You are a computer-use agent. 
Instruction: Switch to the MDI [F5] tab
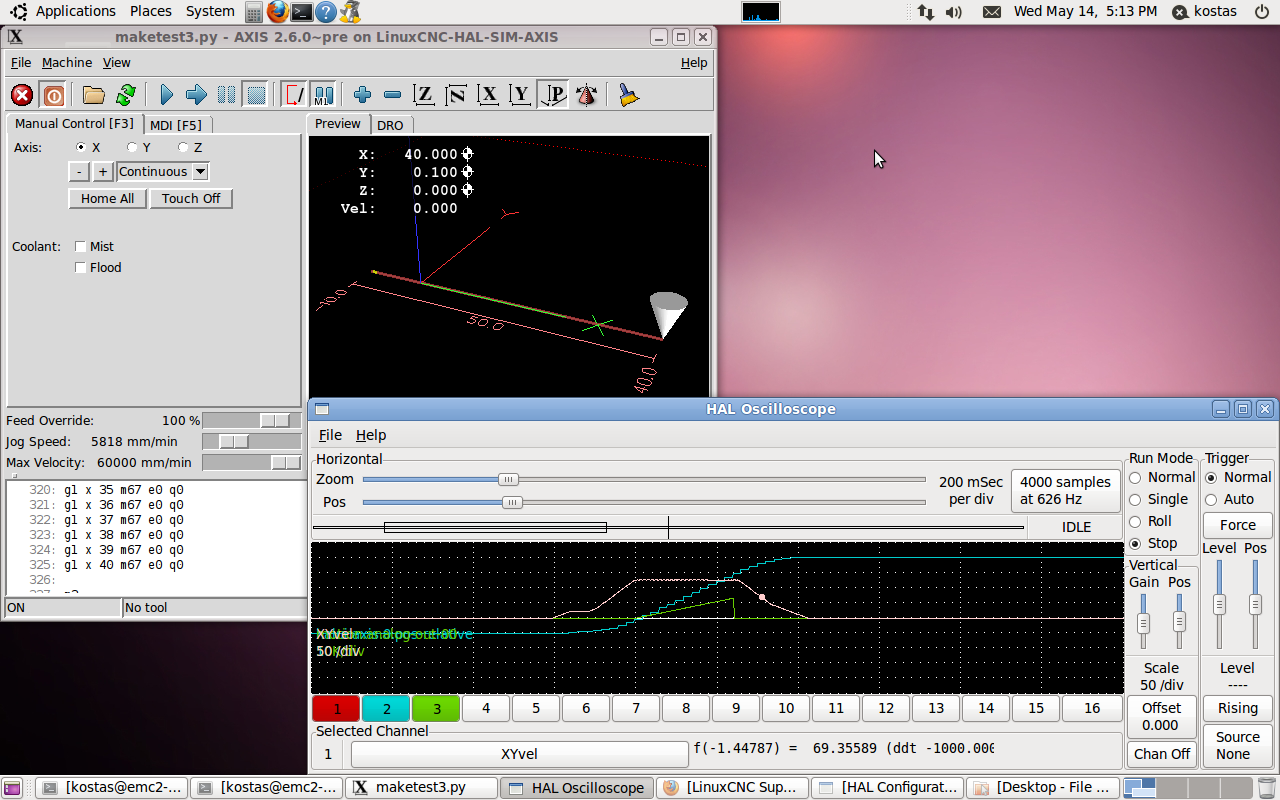coord(176,125)
